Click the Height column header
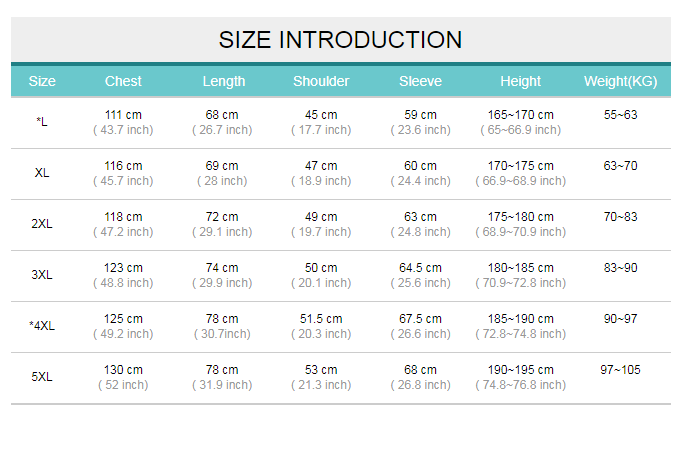Viewport: 689px width, 450px height. pos(521,81)
